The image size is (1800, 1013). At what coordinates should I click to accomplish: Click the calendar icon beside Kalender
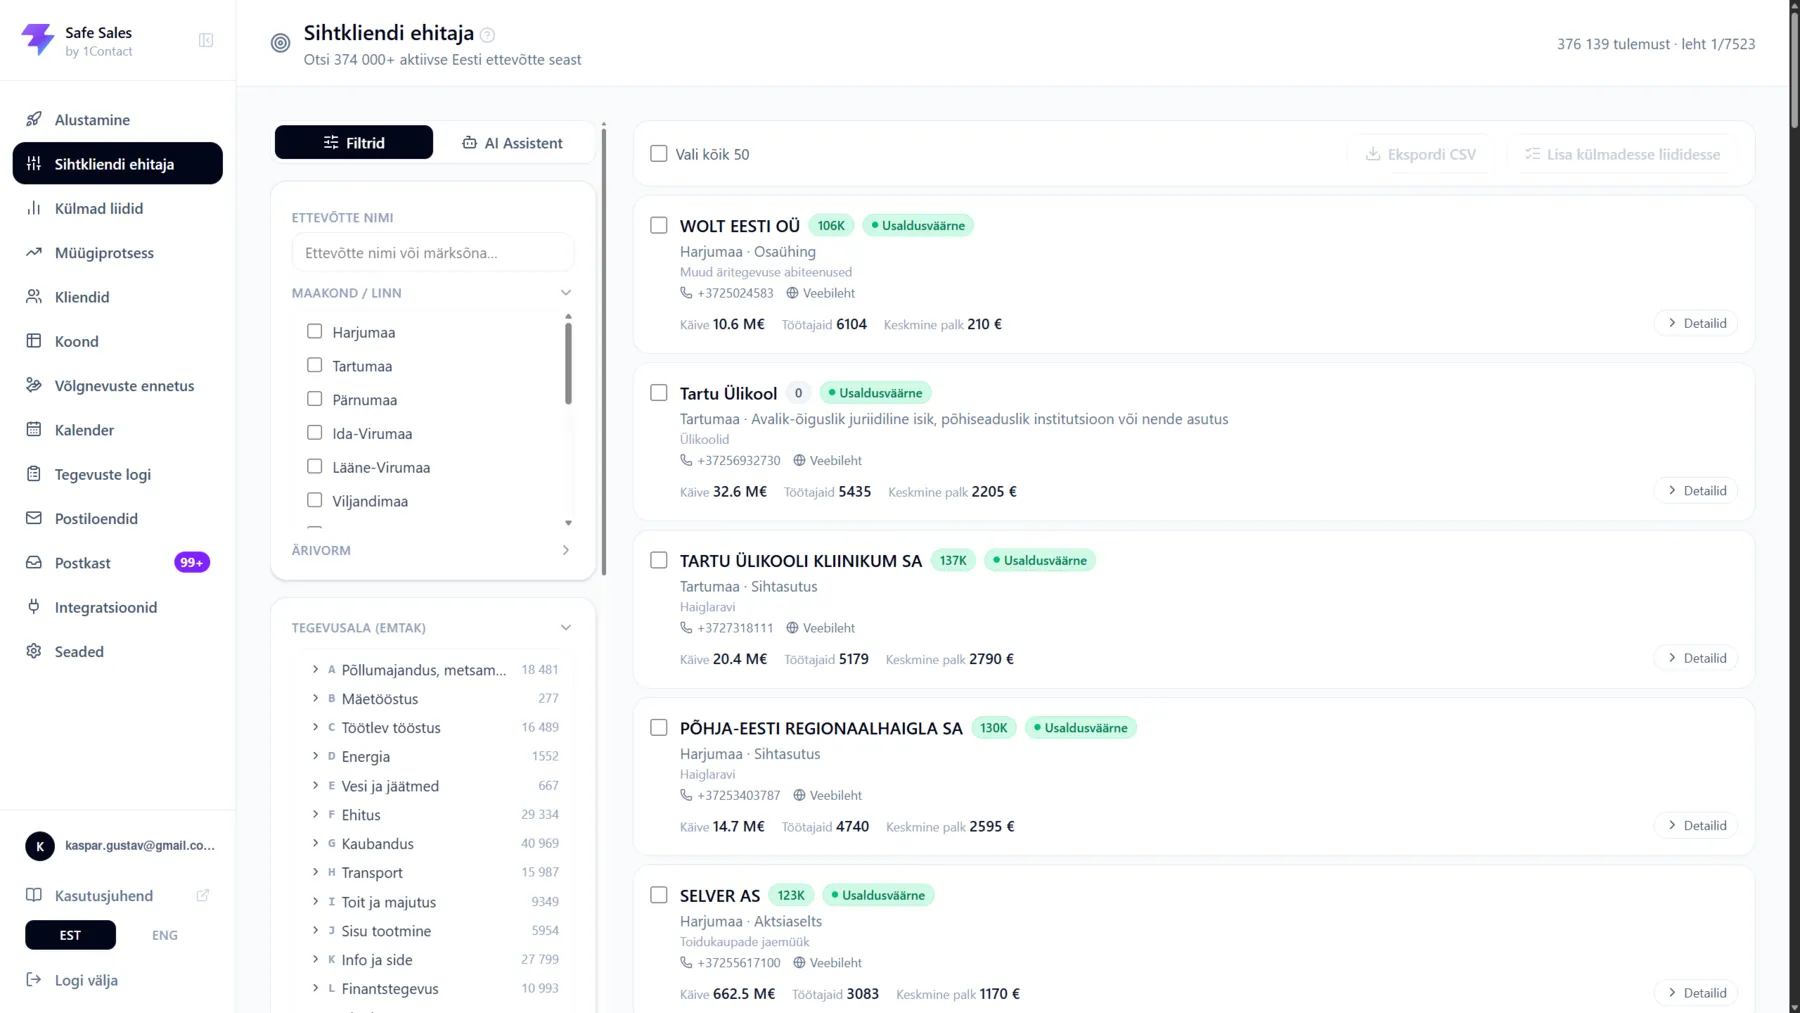34,430
